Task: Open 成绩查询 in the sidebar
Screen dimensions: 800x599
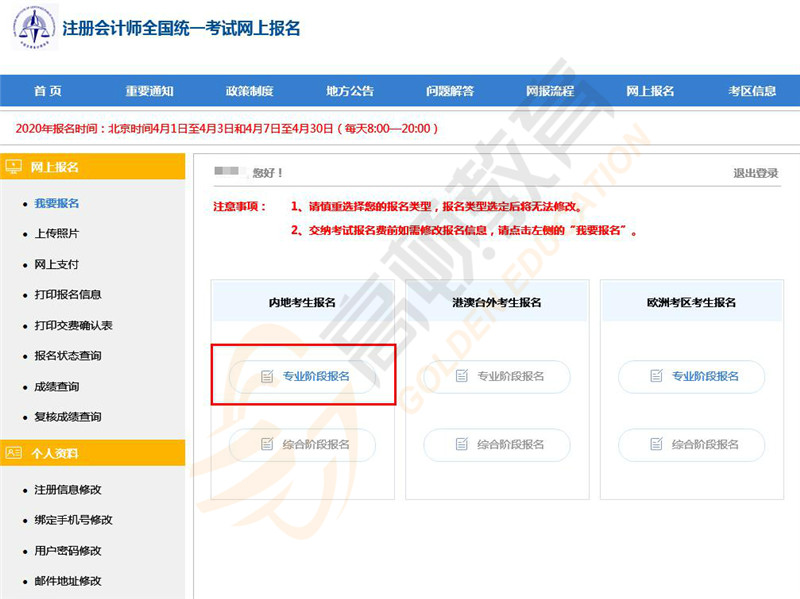Action: 56,387
